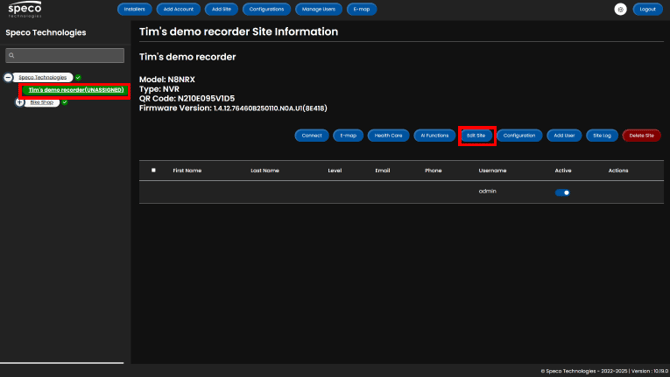
Task: Open the site's E-map button
Action: coord(348,135)
